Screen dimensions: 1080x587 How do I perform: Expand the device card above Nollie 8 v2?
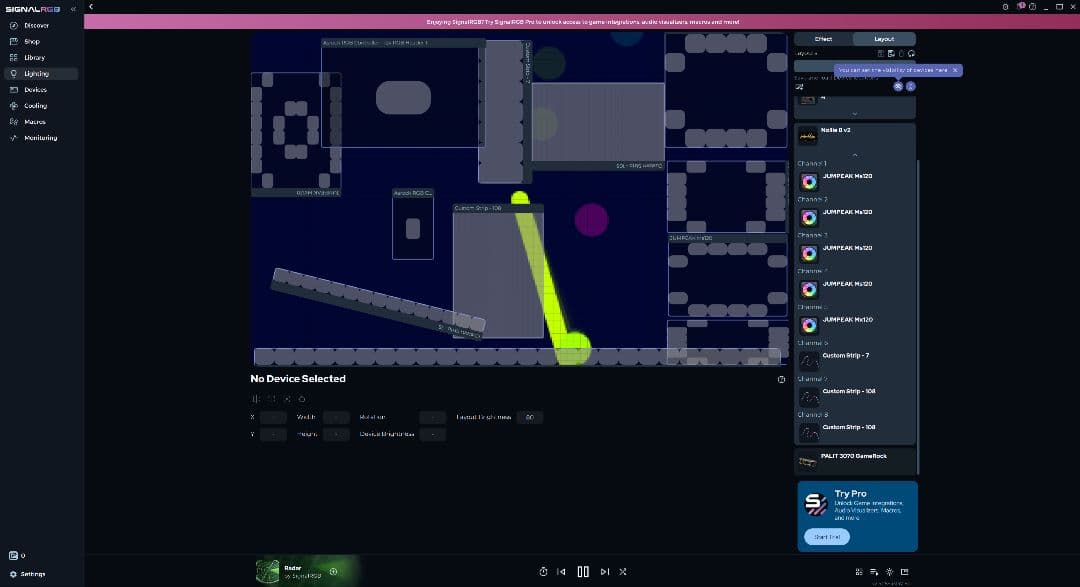pyautogui.click(x=855, y=114)
